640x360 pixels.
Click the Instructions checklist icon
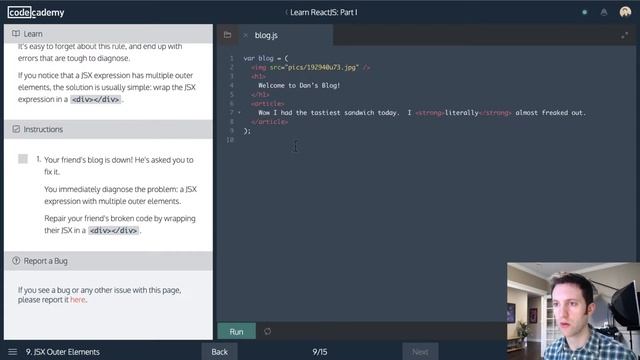16,129
